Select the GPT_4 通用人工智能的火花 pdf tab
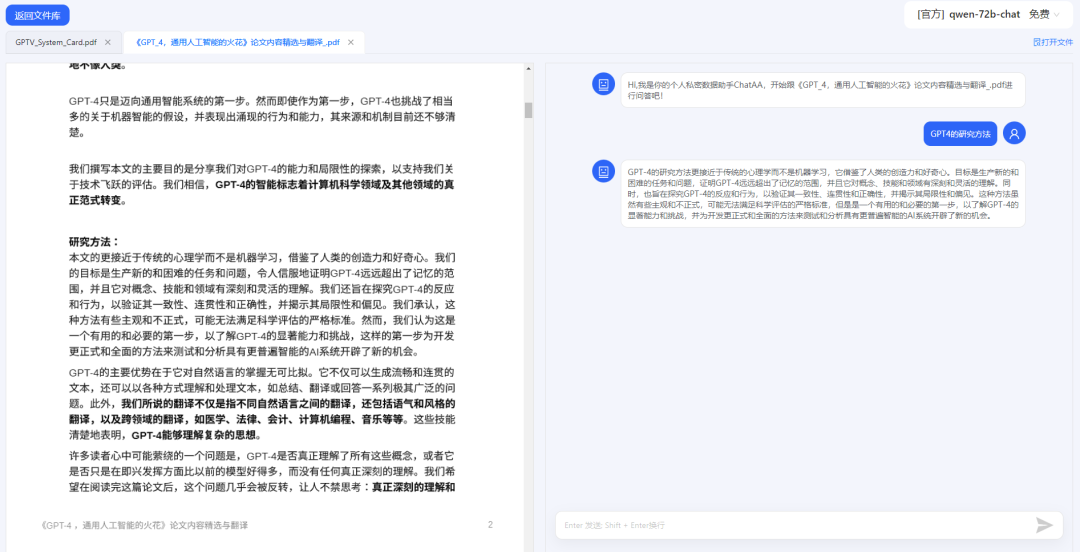 (238, 42)
